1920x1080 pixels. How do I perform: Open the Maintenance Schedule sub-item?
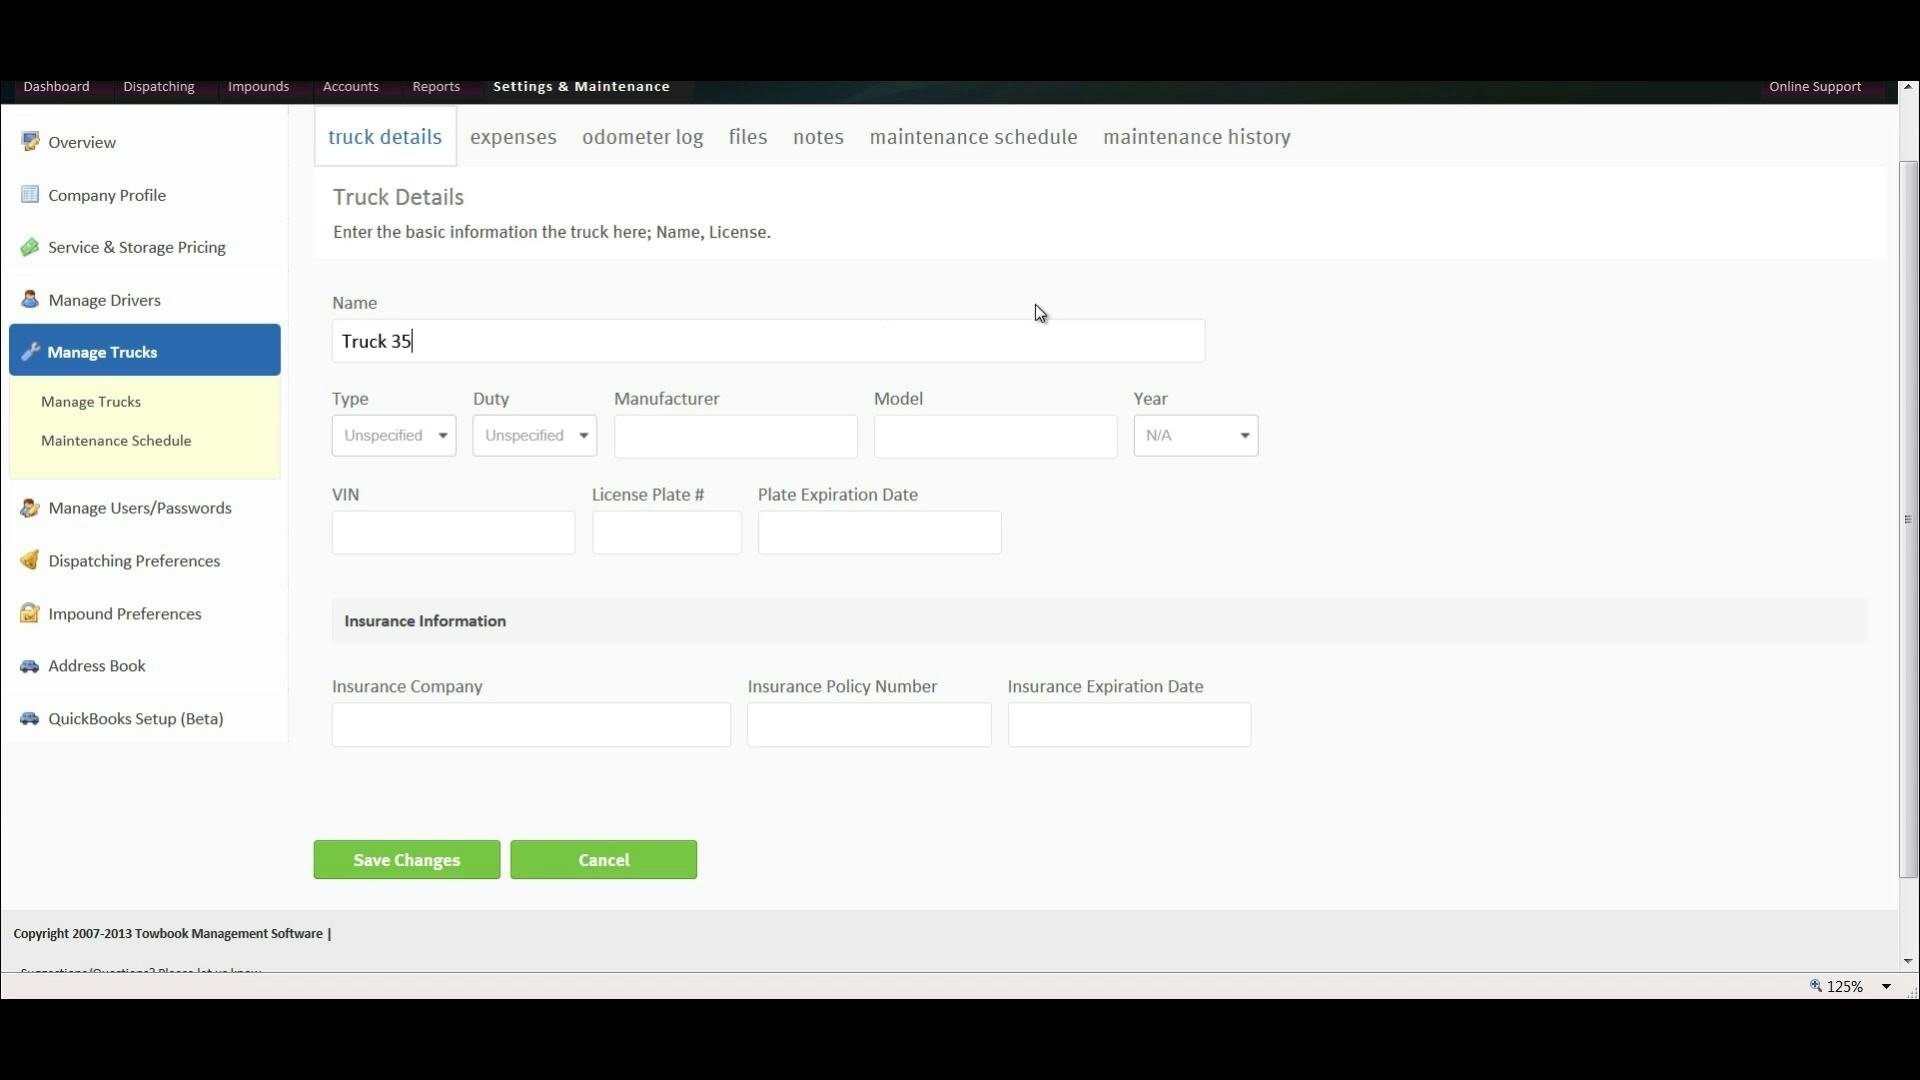click(116, 441)
